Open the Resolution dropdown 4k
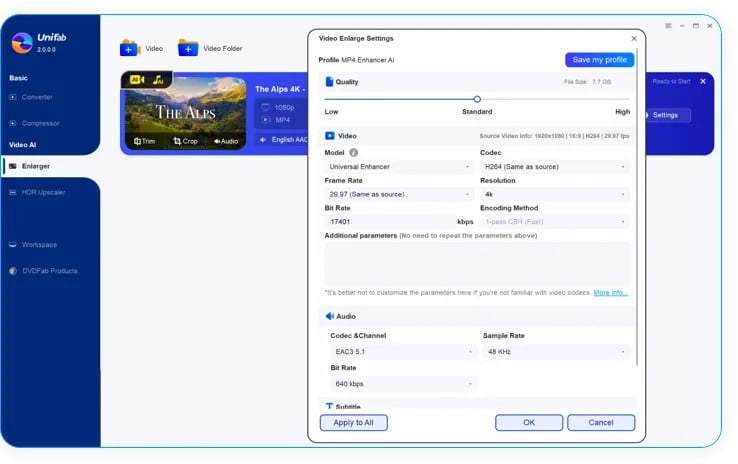This screenshot has width=738, height=464. (554, 194)
